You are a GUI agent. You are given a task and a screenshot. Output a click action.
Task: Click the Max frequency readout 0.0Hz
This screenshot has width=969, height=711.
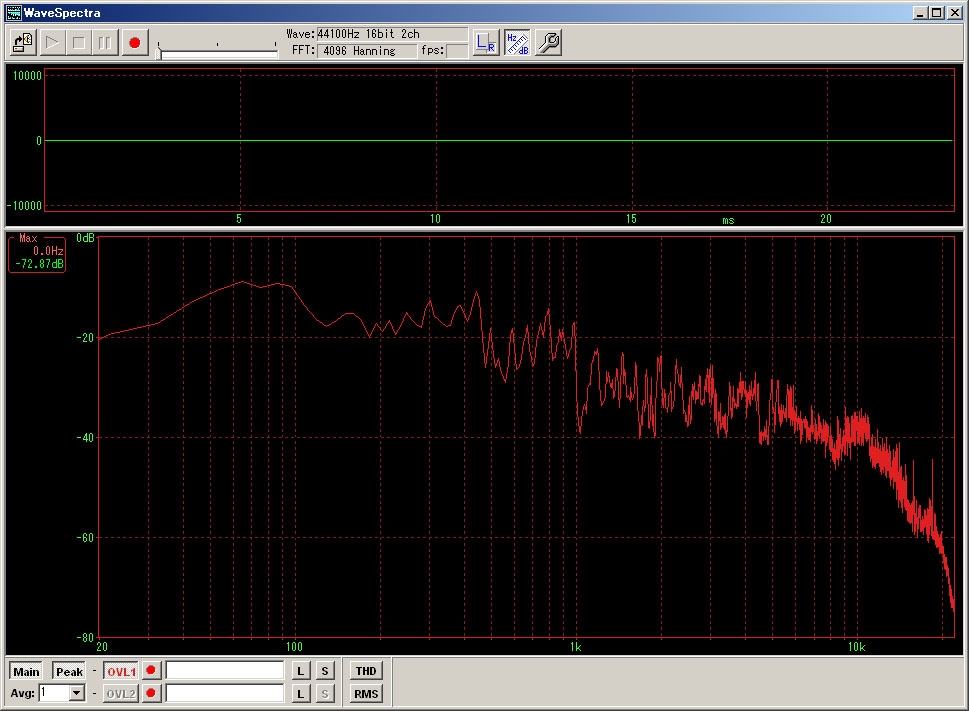click(48, 251)
